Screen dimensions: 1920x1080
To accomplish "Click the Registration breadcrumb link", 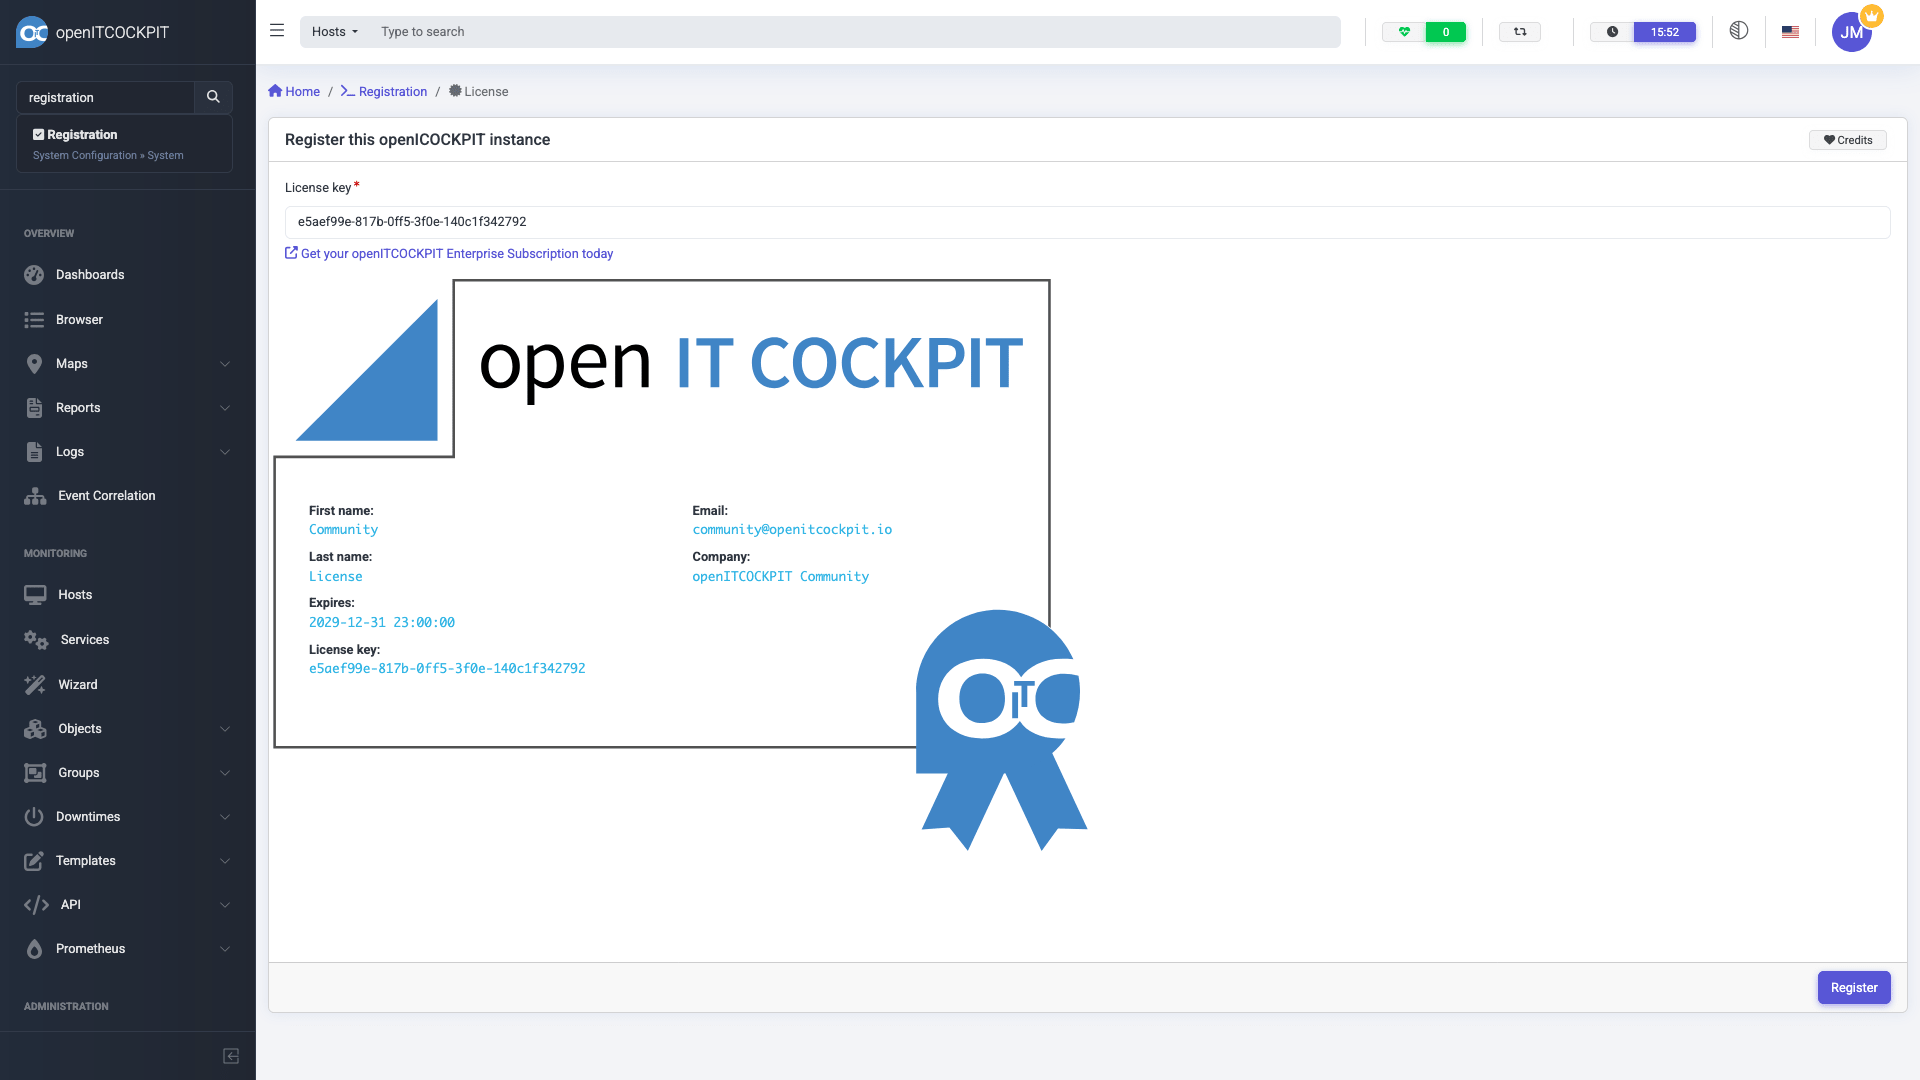I will point(384,91).
